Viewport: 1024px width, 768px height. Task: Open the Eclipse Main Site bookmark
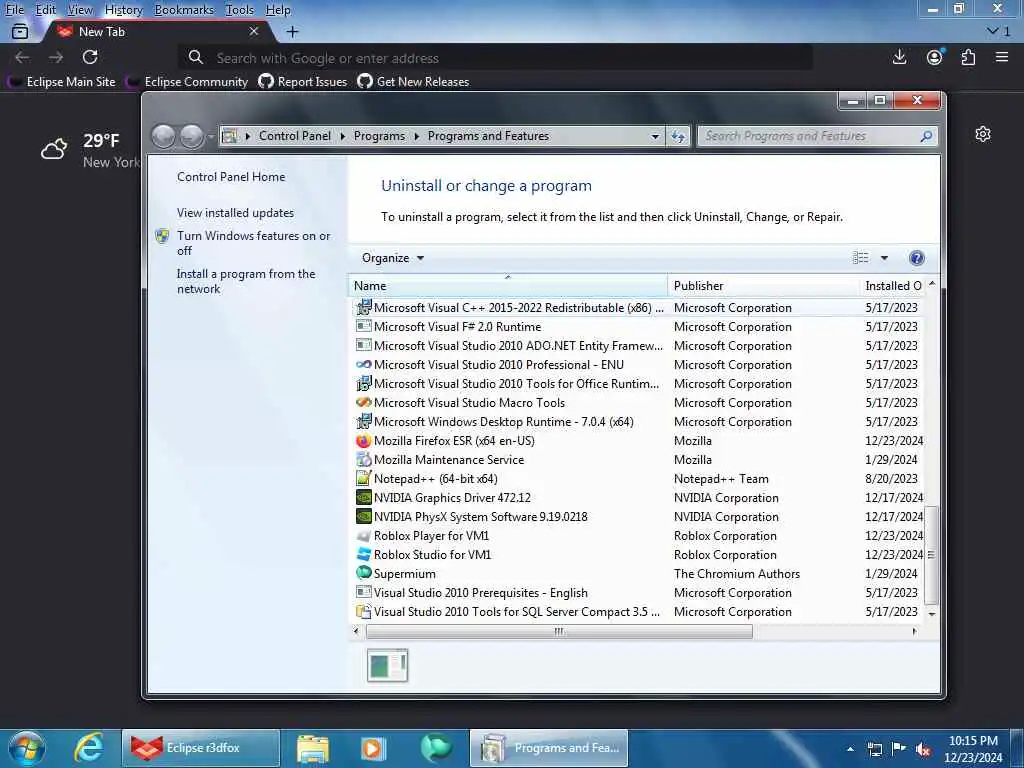tap(63, 82)
